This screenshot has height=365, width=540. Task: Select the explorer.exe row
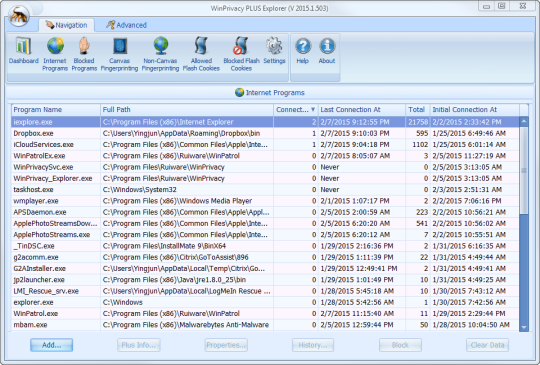265,302
